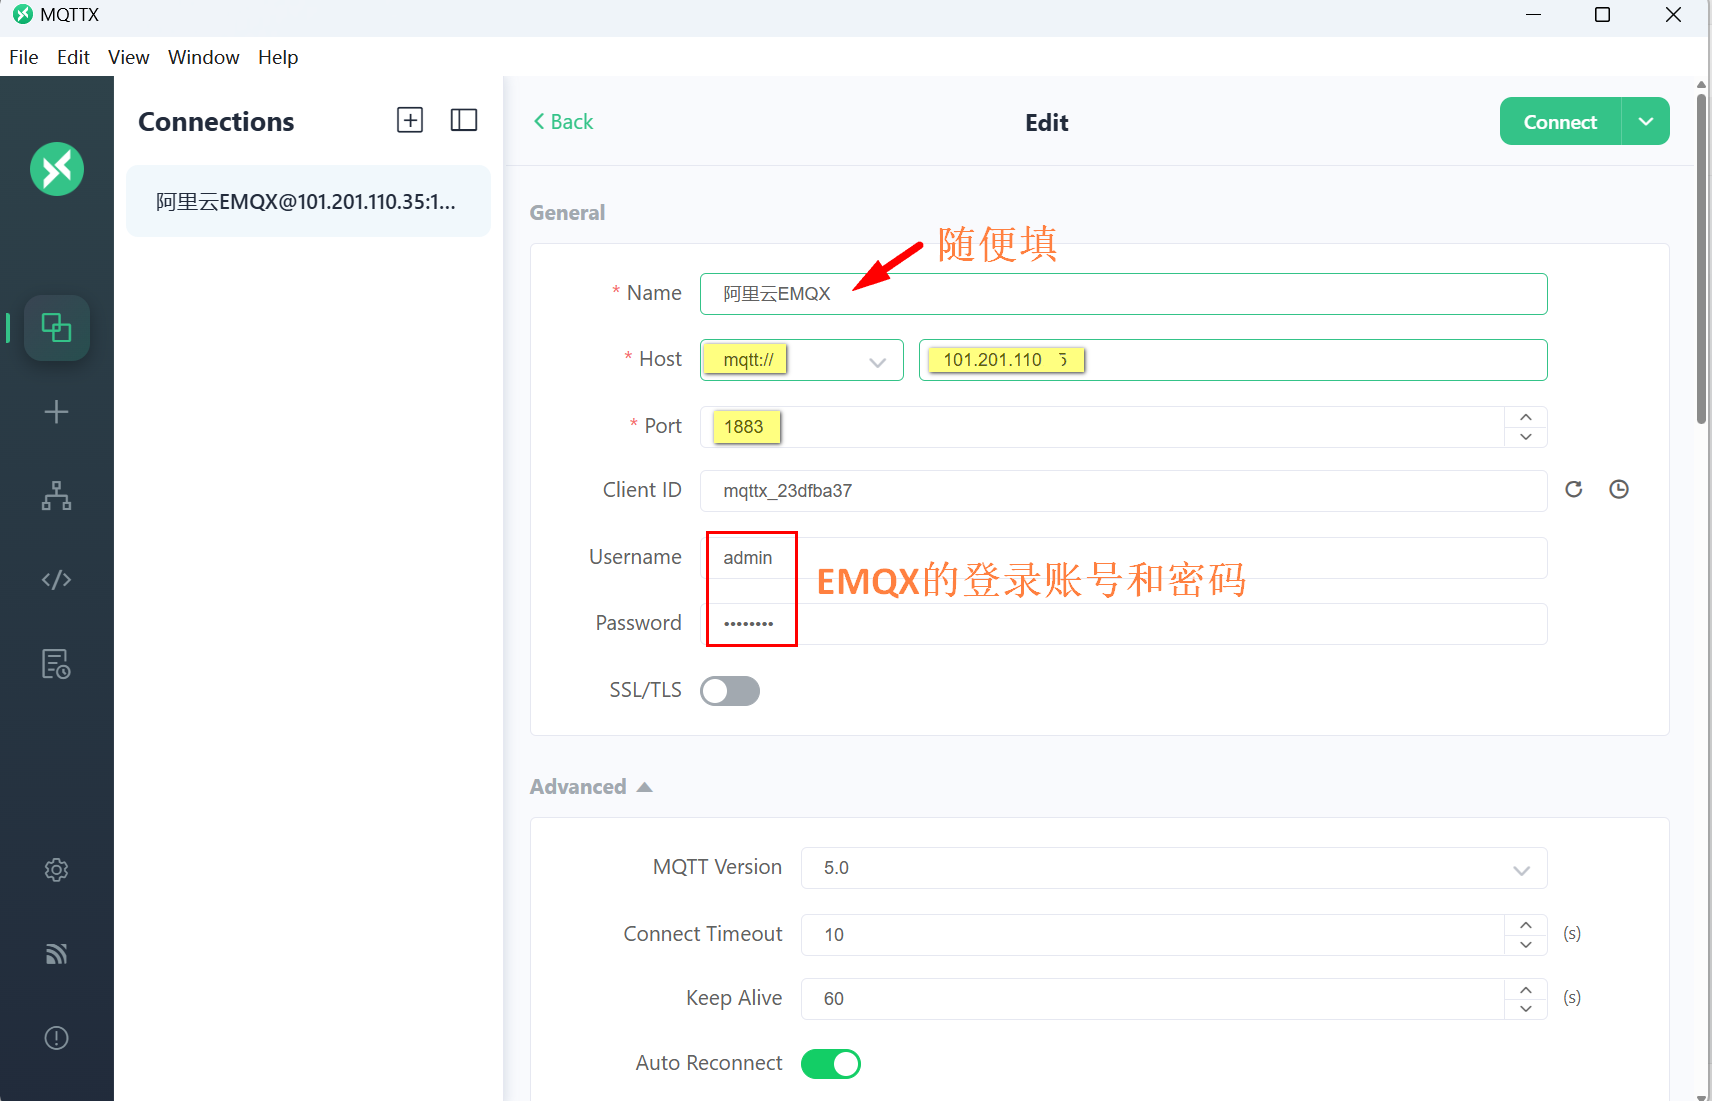Click the Connect button
Screen dimensions: 1712x1101
pyautogui.click(x=1560, y=121)
